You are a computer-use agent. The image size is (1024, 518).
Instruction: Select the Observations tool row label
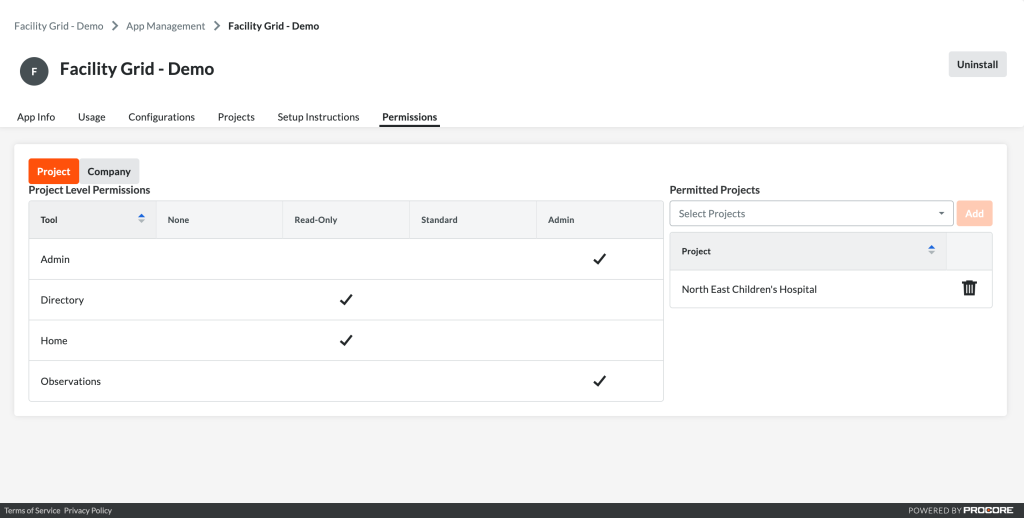click(71, 381)
